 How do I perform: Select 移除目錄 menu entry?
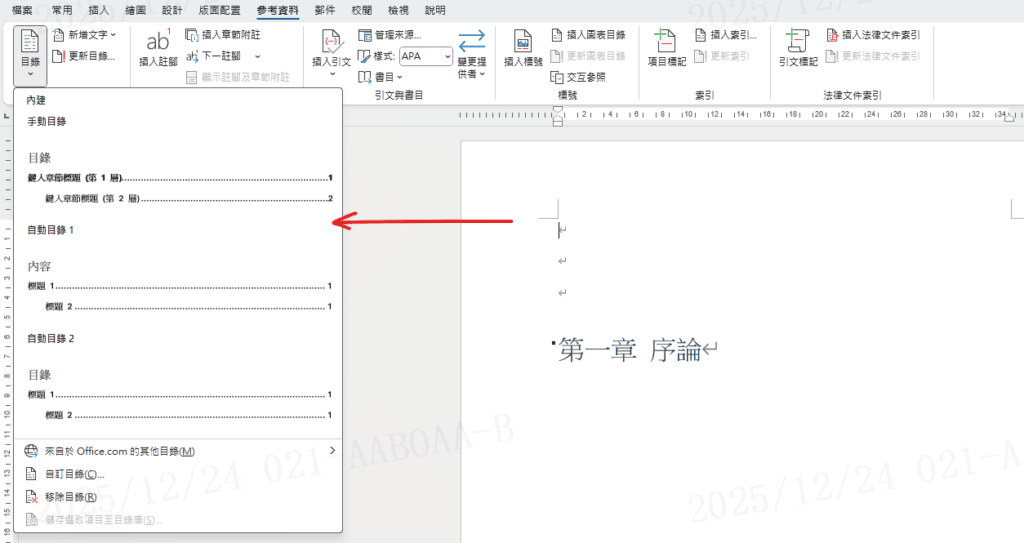[71, 497]
